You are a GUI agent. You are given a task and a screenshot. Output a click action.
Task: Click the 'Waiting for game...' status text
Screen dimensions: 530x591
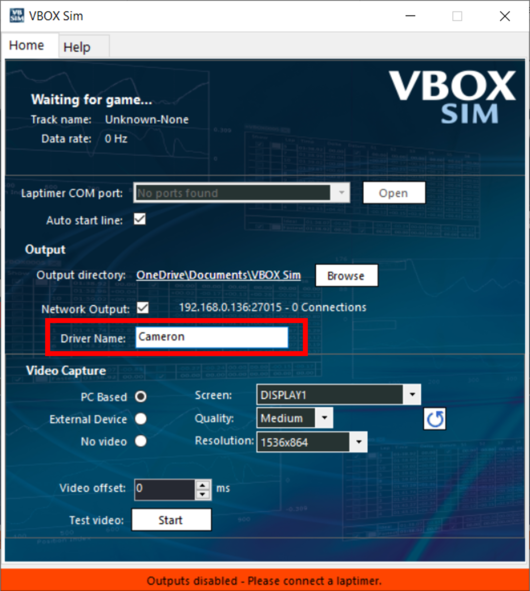(x=92, y=100)
